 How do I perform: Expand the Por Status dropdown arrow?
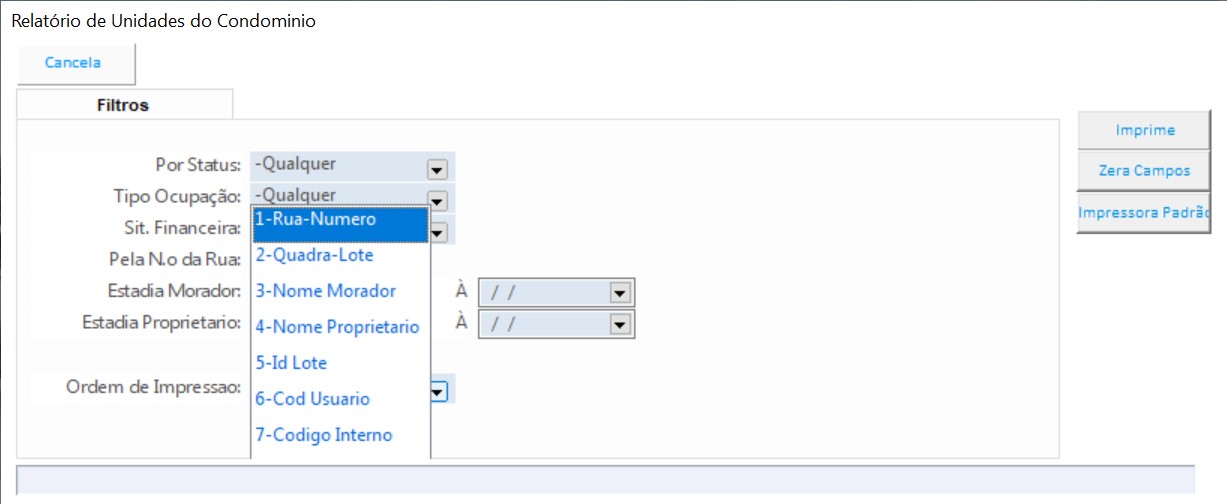(437, 168)
